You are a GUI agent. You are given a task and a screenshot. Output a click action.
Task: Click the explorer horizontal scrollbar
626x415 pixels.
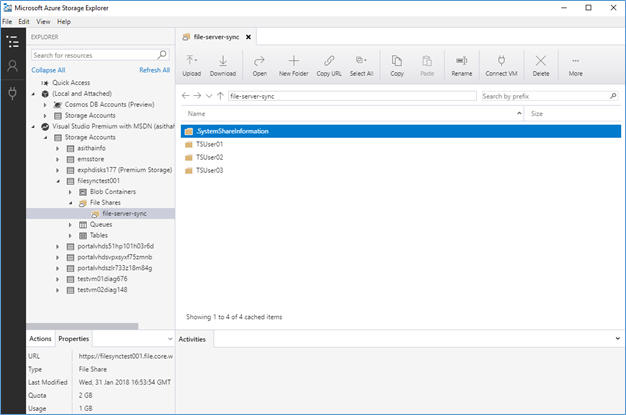[x=82, y=326]
